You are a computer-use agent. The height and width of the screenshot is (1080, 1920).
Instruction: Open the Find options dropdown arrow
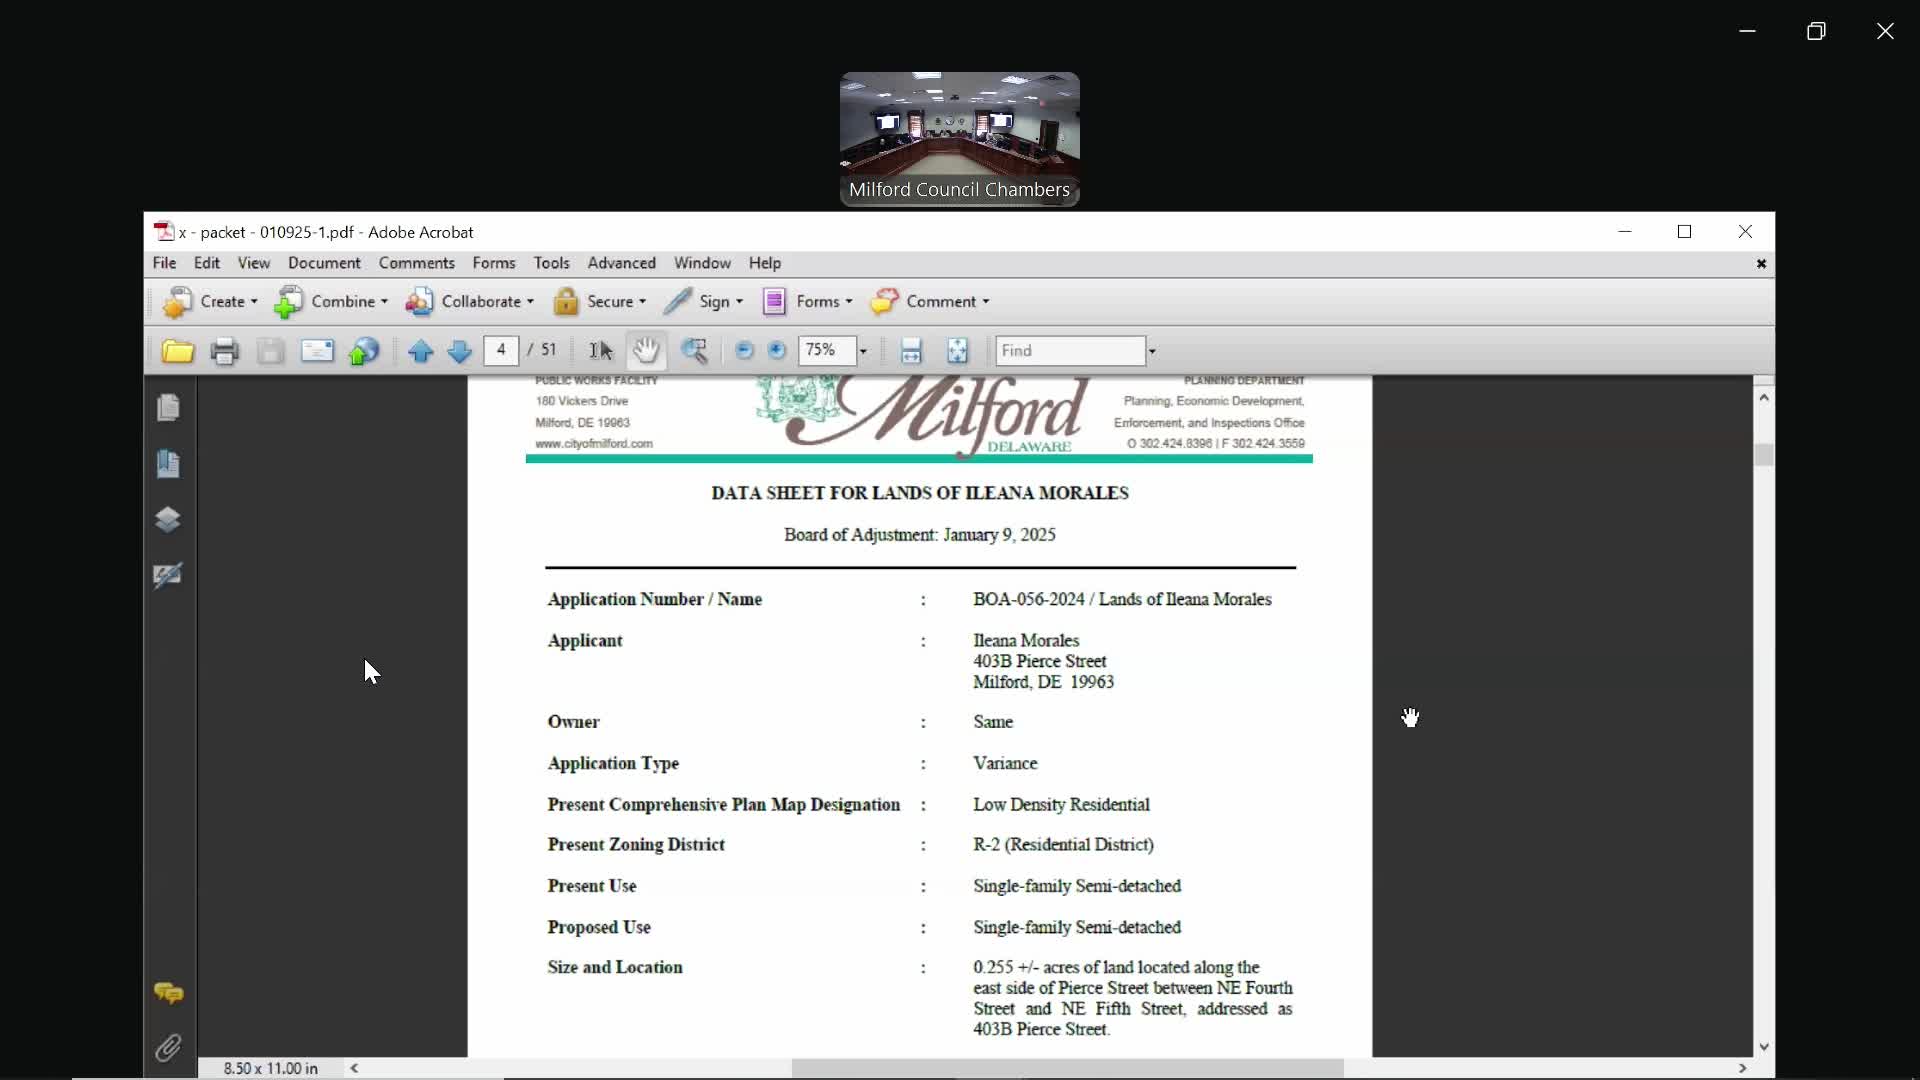point(1152,351)
